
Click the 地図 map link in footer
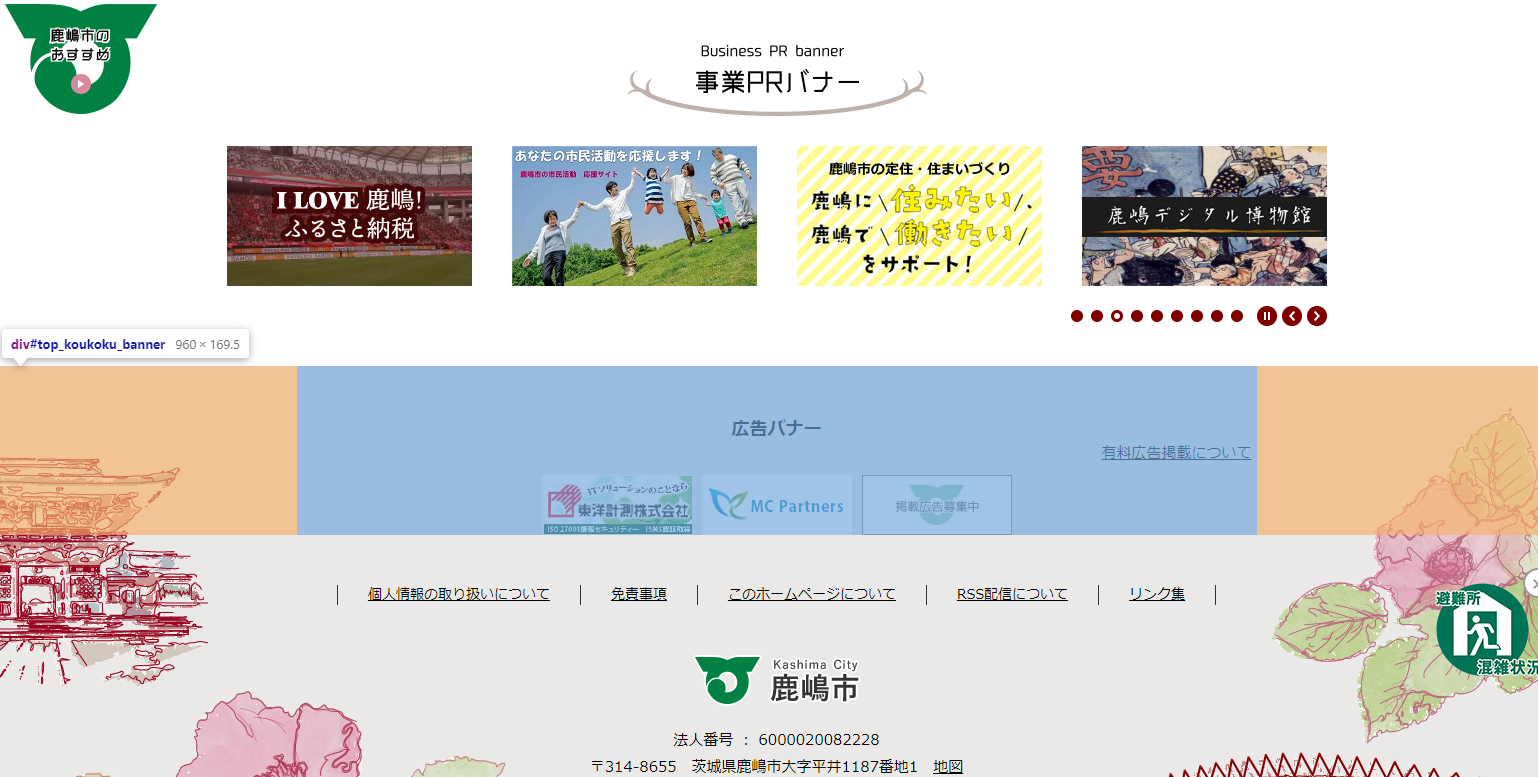946,765
